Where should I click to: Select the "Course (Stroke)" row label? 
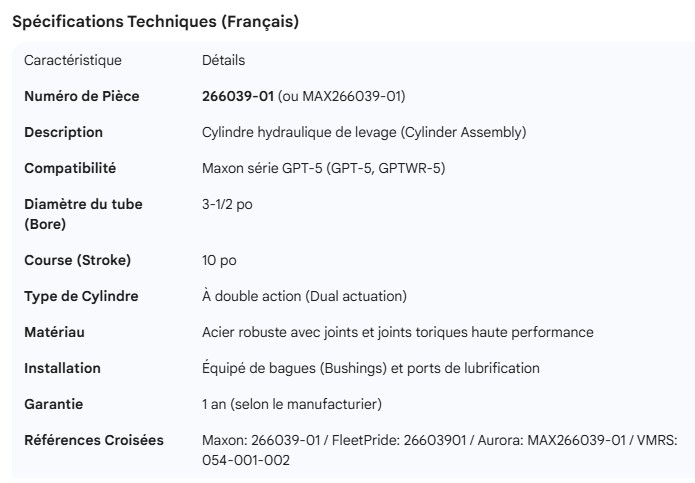point(77,260)
